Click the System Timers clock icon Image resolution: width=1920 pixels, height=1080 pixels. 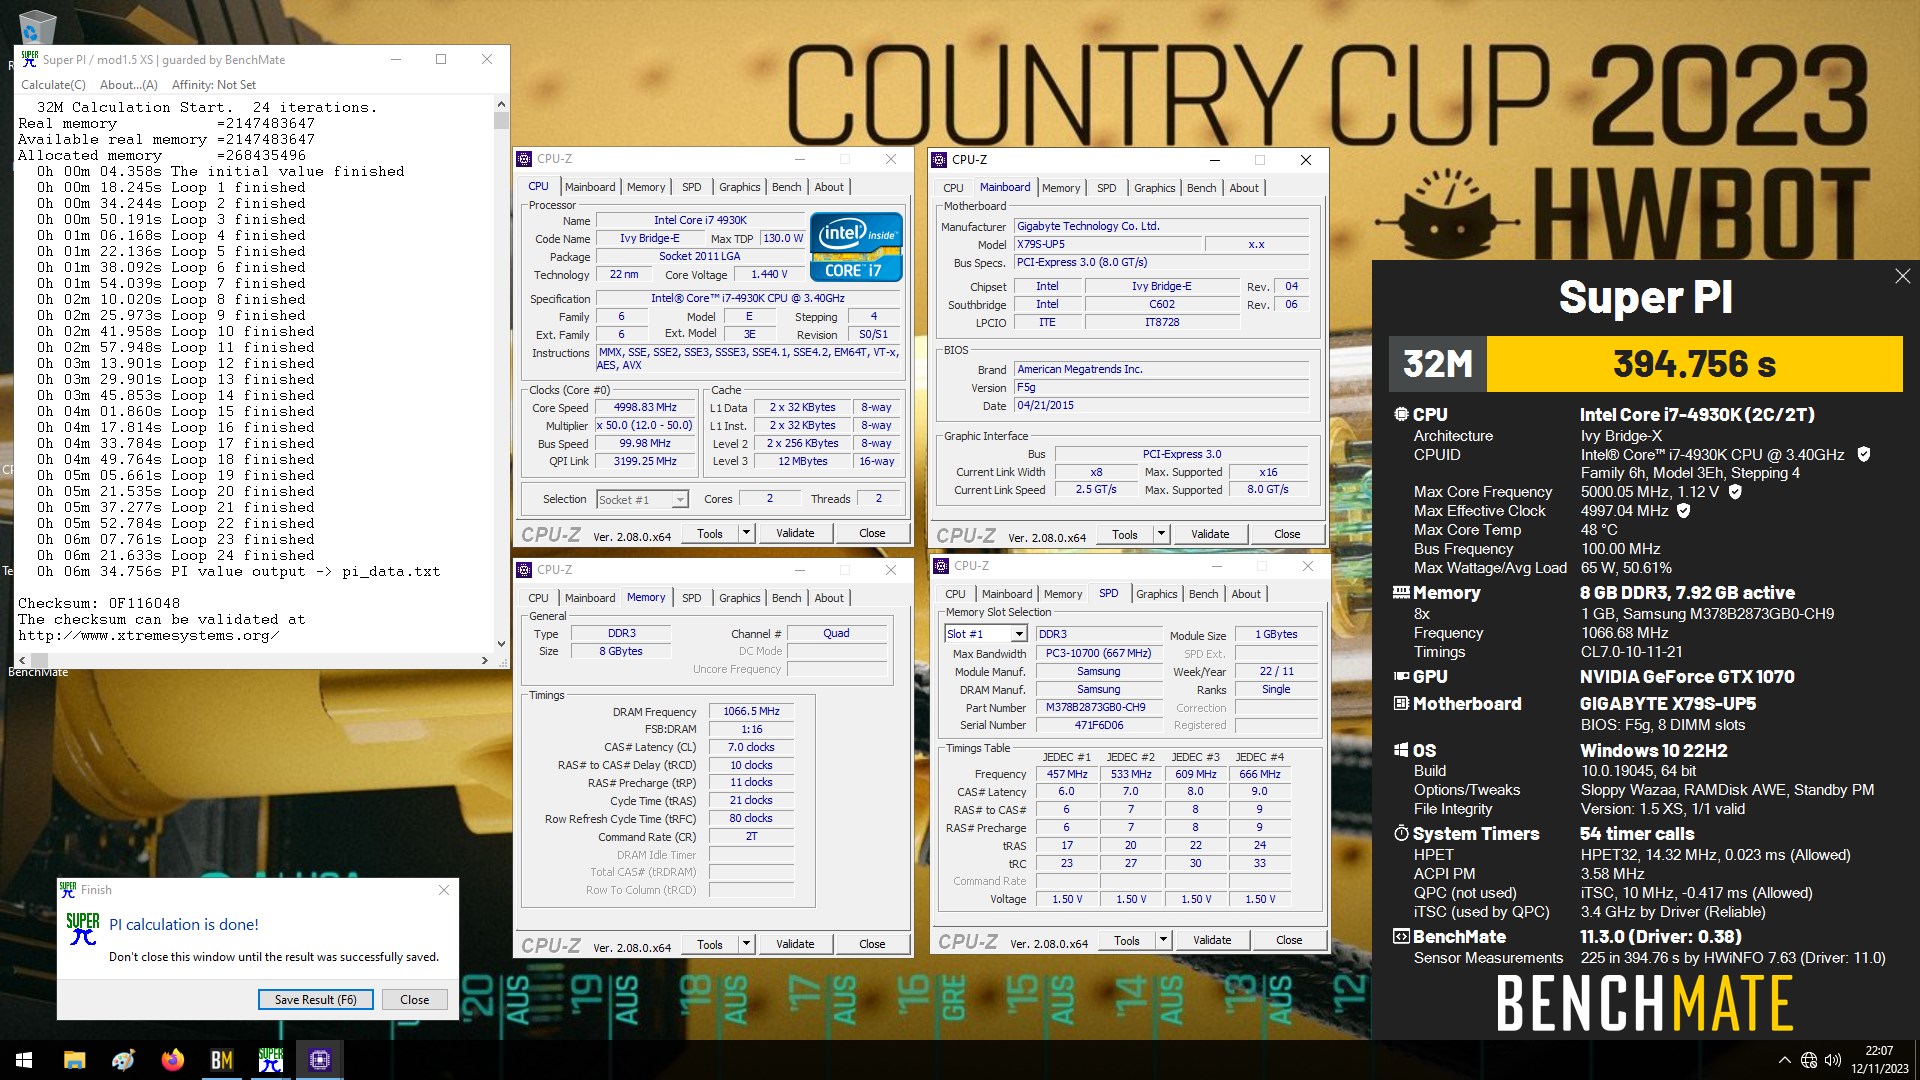(x=1401, y=833)
